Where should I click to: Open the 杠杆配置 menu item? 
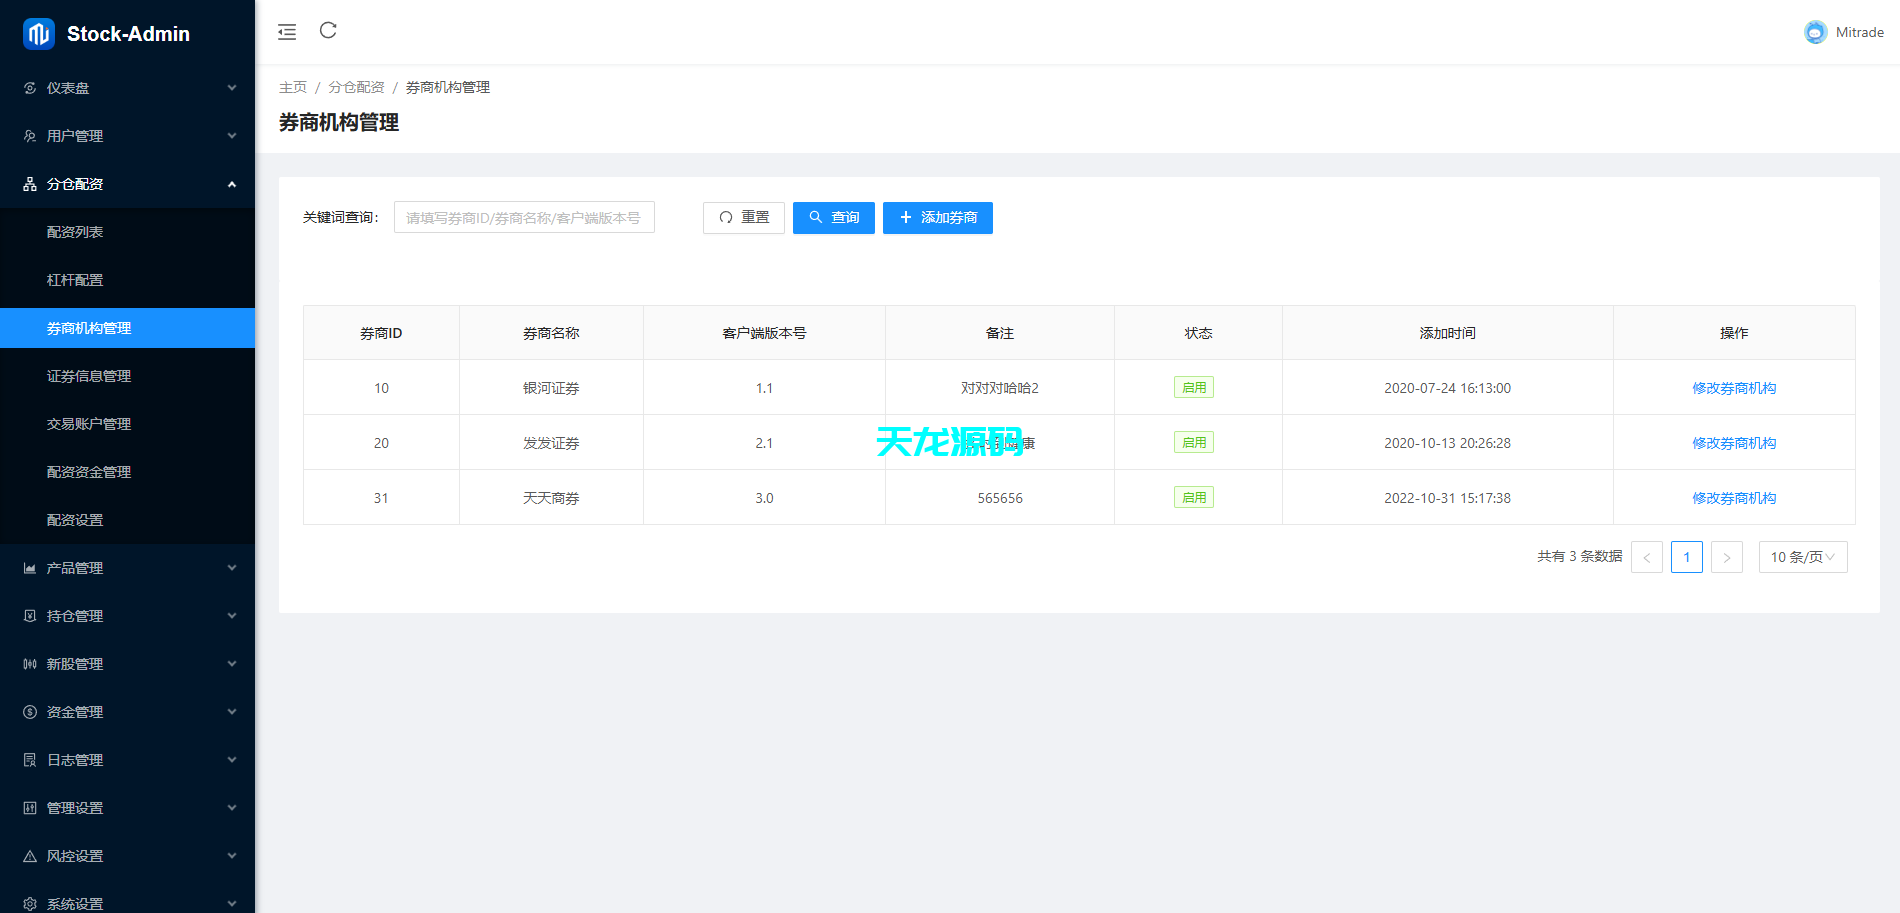point(74,279)
